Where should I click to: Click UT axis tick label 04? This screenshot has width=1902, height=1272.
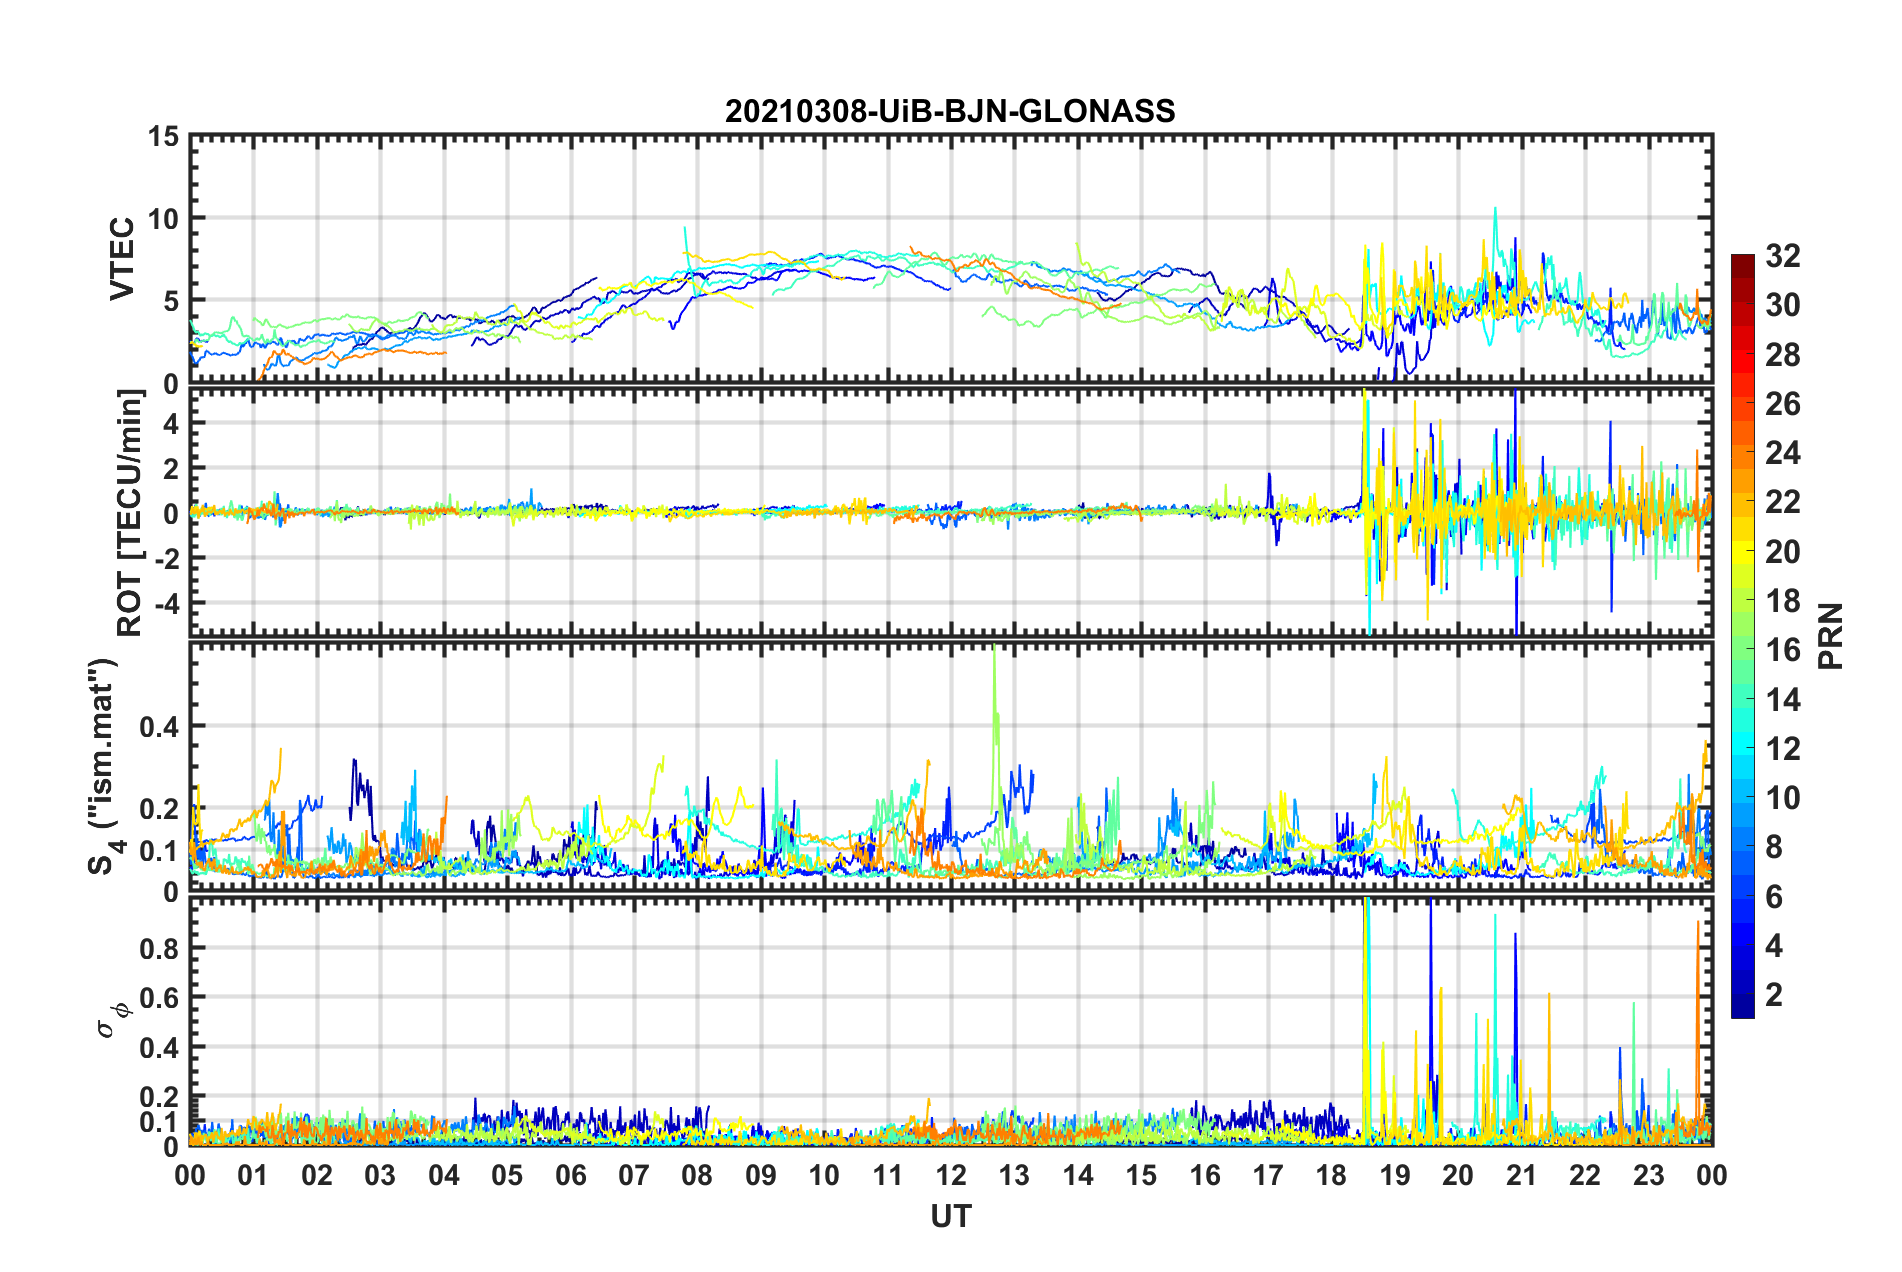pos(444,1175)
